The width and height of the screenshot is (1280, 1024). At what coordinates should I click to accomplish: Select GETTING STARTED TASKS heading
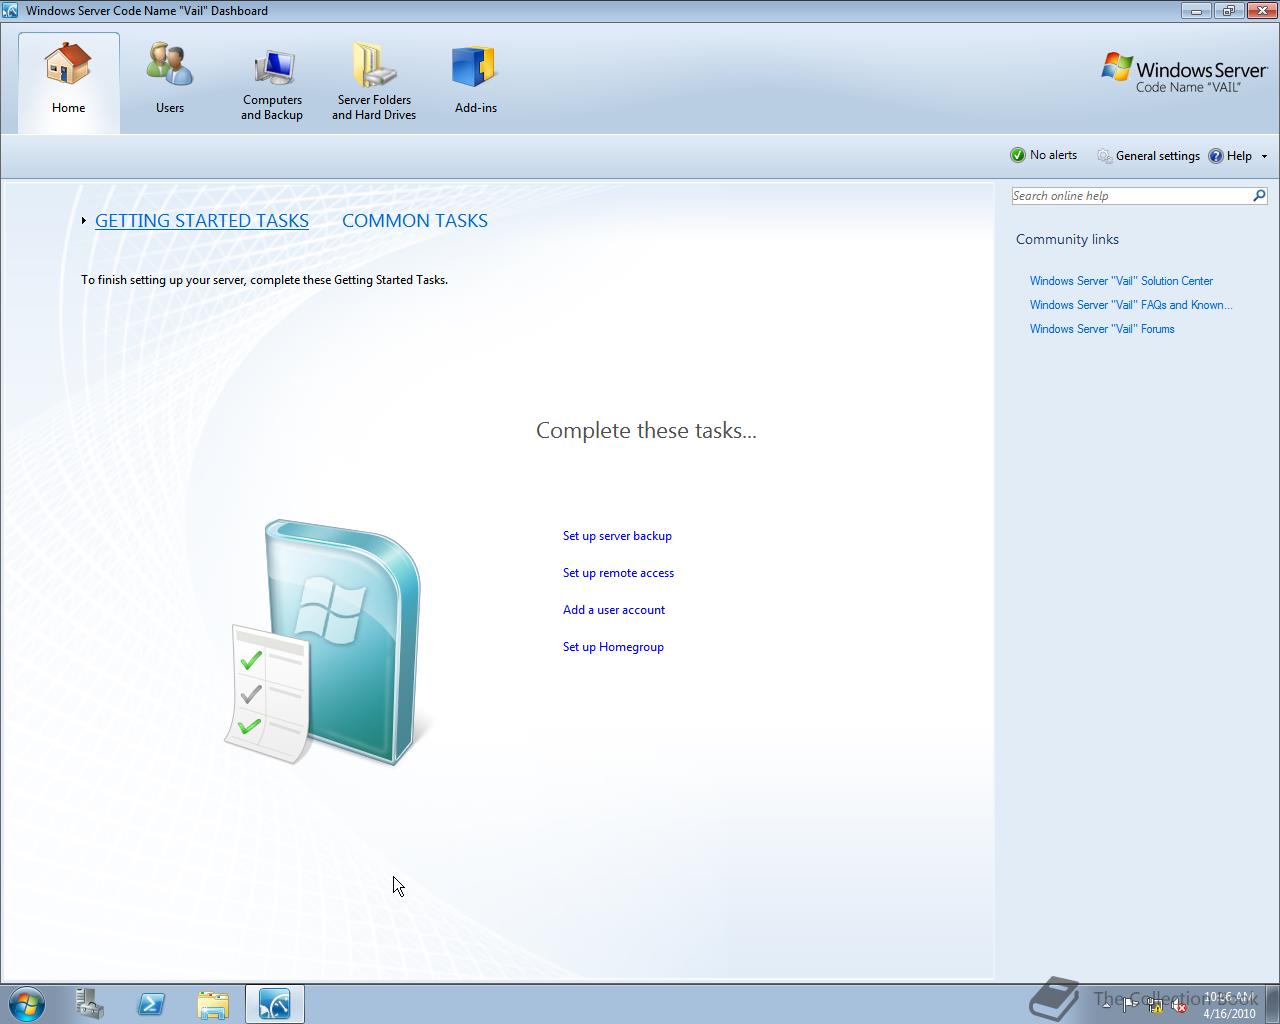202,221
